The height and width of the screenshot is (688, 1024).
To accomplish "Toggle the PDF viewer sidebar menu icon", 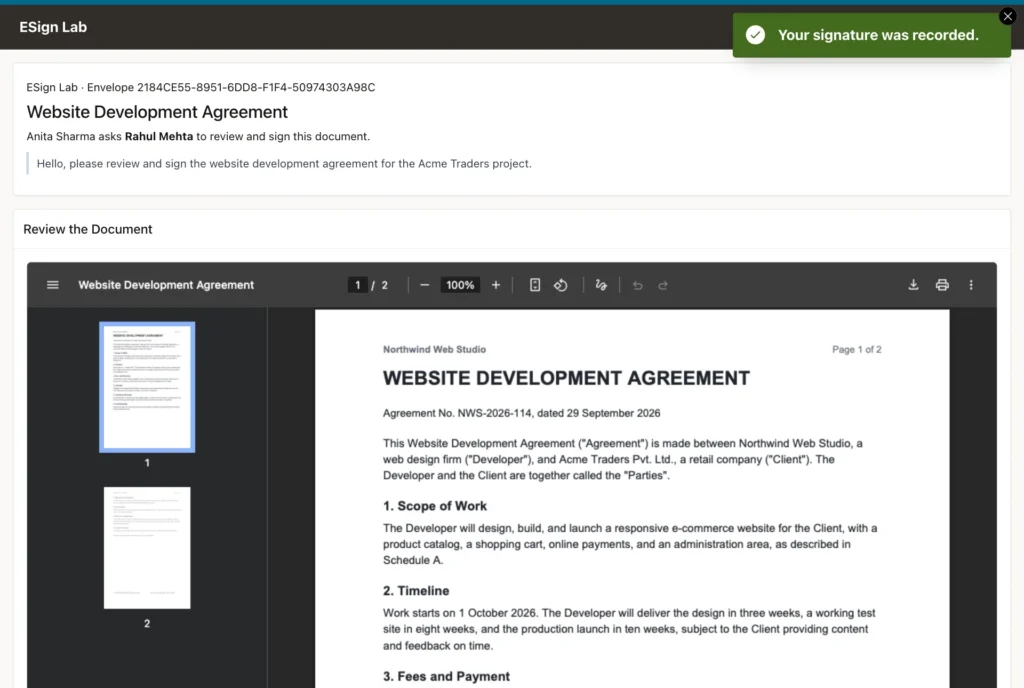I will pyautogui.click(x=53, y=285).
